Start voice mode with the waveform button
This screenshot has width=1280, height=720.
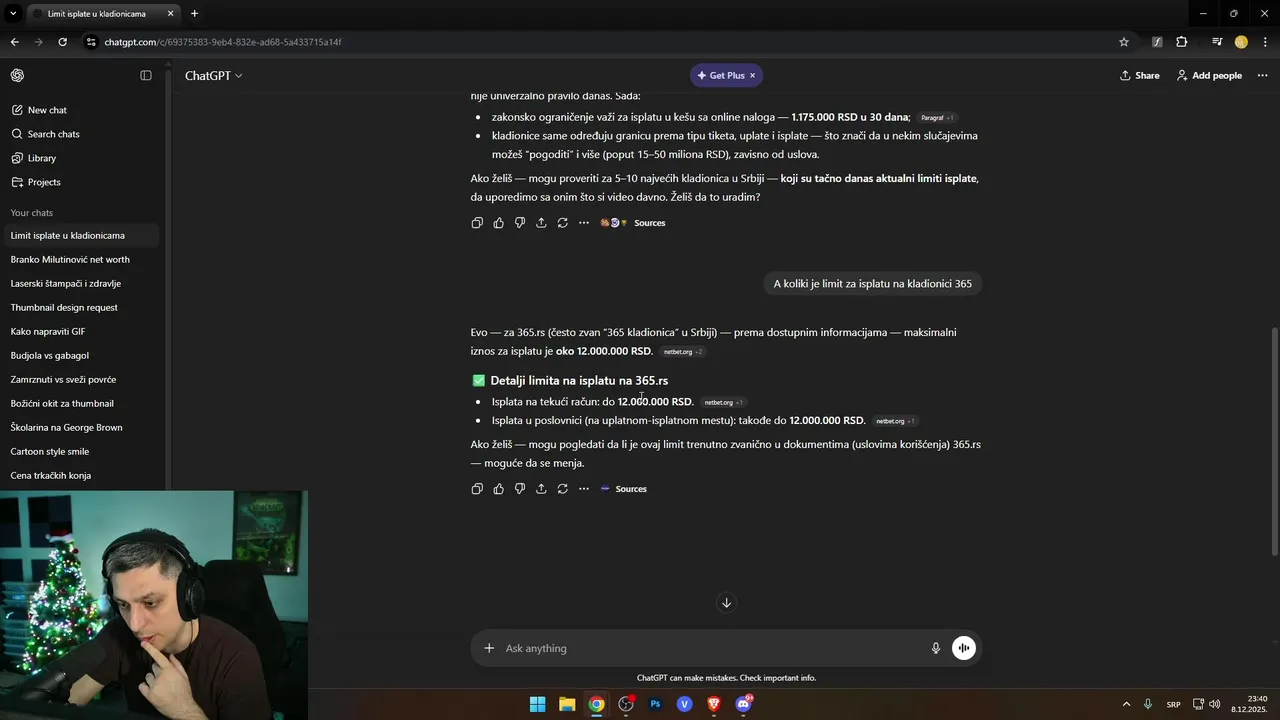[x=964, y=648]
